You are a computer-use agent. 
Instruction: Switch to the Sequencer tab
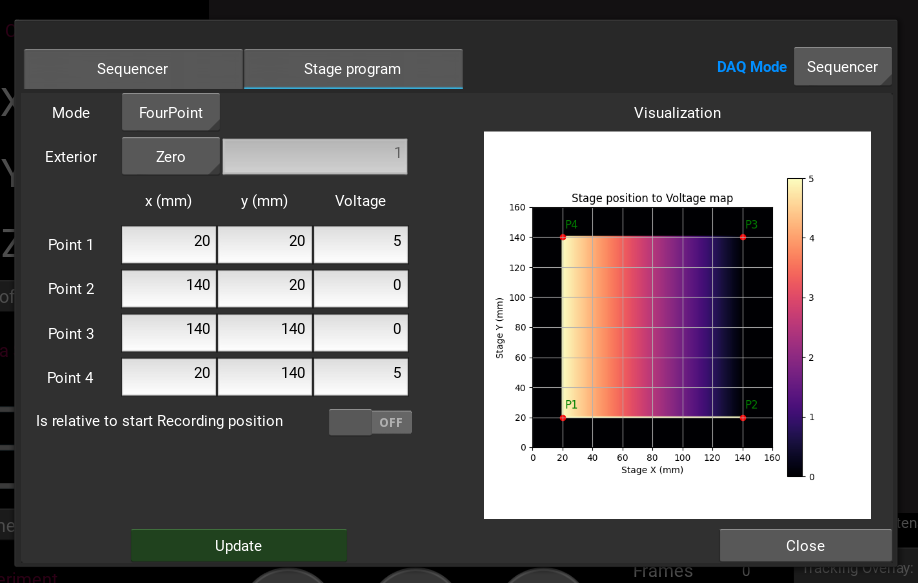pos(133,69)
